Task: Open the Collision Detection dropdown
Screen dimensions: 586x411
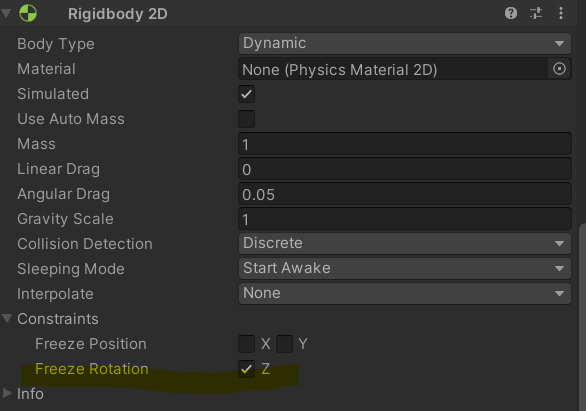Action: tap(405, 244)
